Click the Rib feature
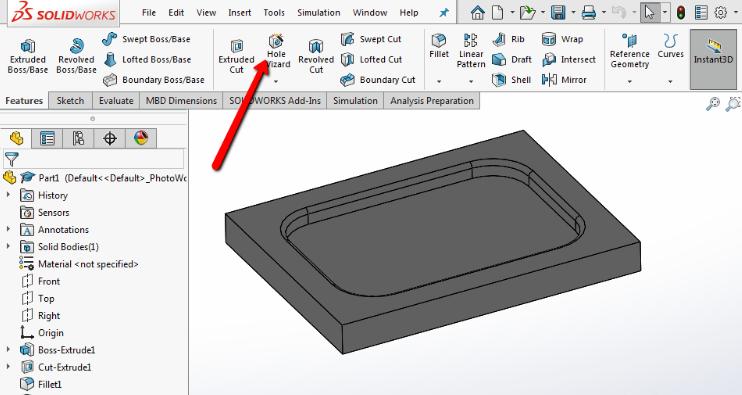Screen dimensions: 742x395 tap(508, 39)
